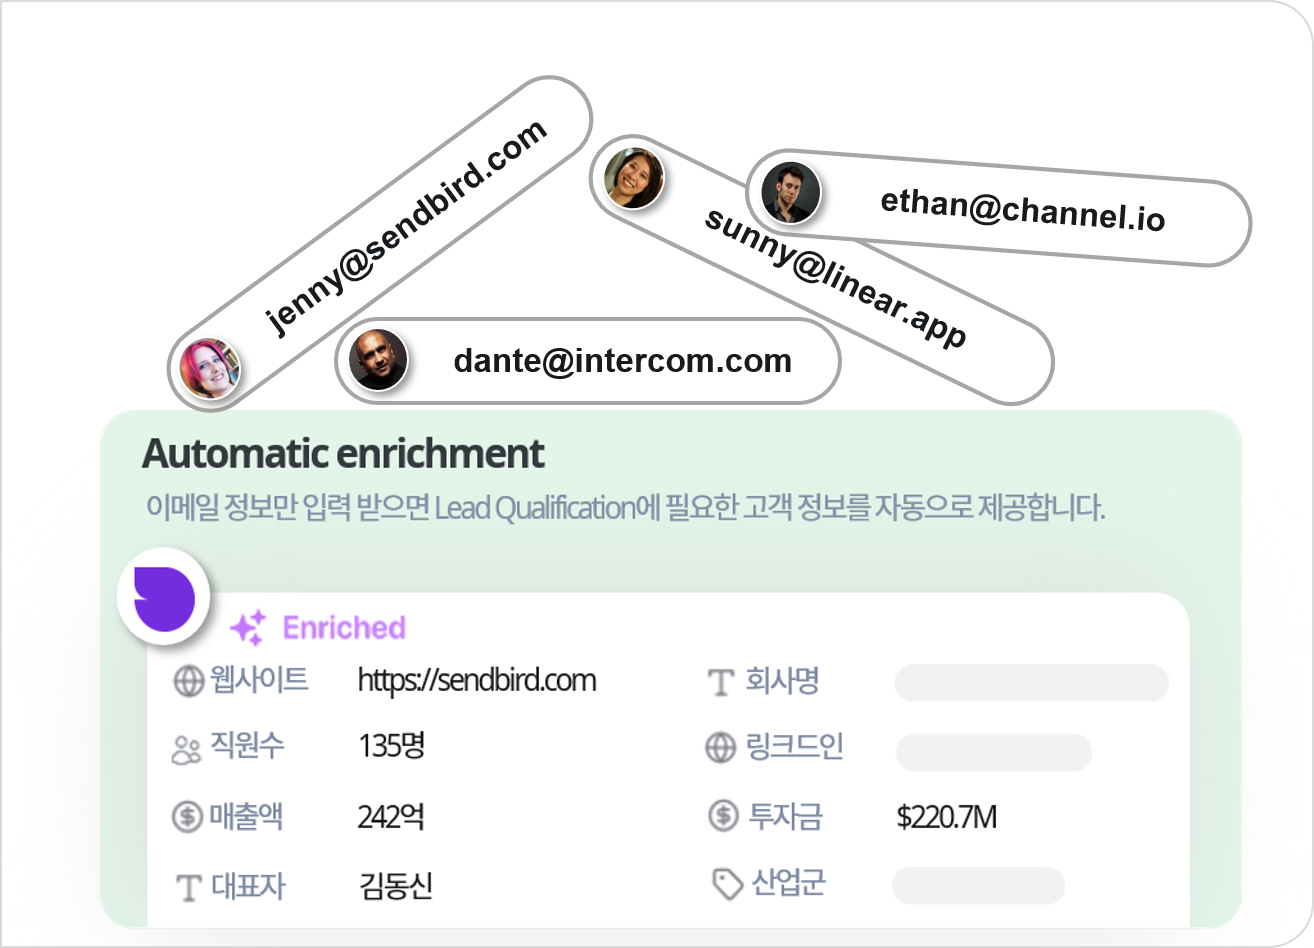Click the Enriched label
This screenshot has width=1314, height=948.
344,628
